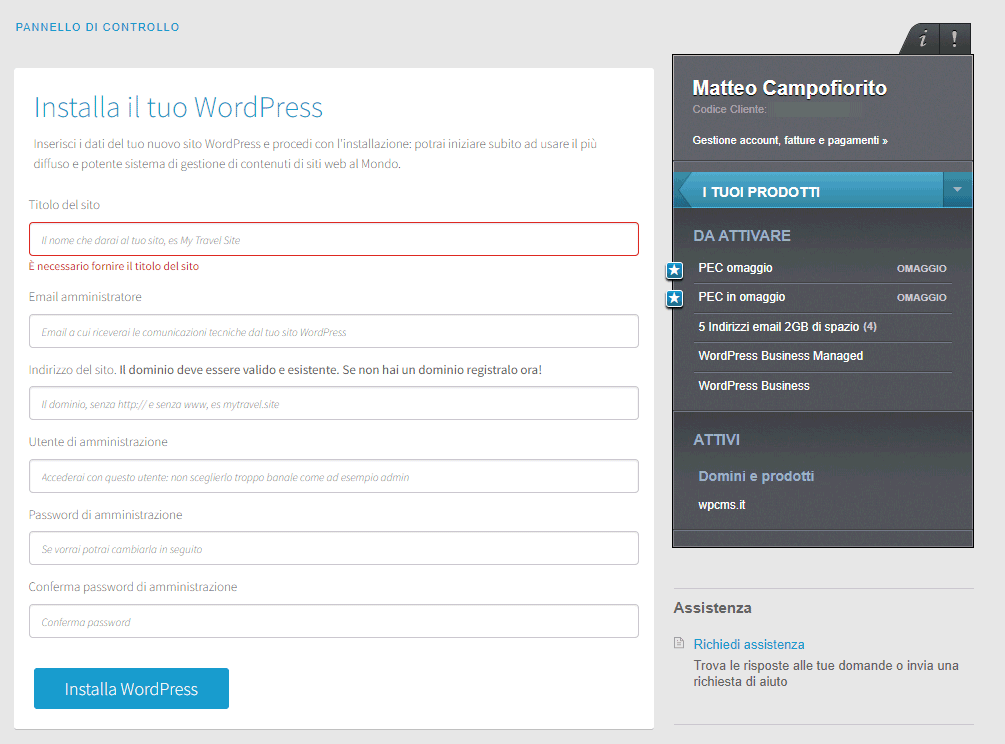Open the WordPress Business product
Image resolution: width=1005 pixels, height=744 pixels.
coord(754,386)
